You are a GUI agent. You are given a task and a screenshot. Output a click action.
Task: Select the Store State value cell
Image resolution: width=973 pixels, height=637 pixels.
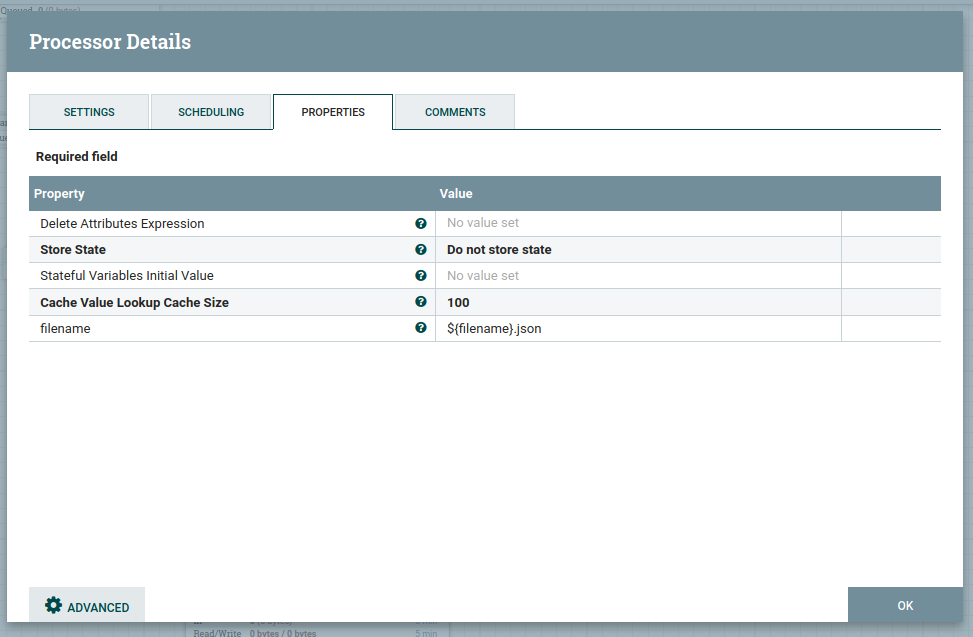pos(638,250)
